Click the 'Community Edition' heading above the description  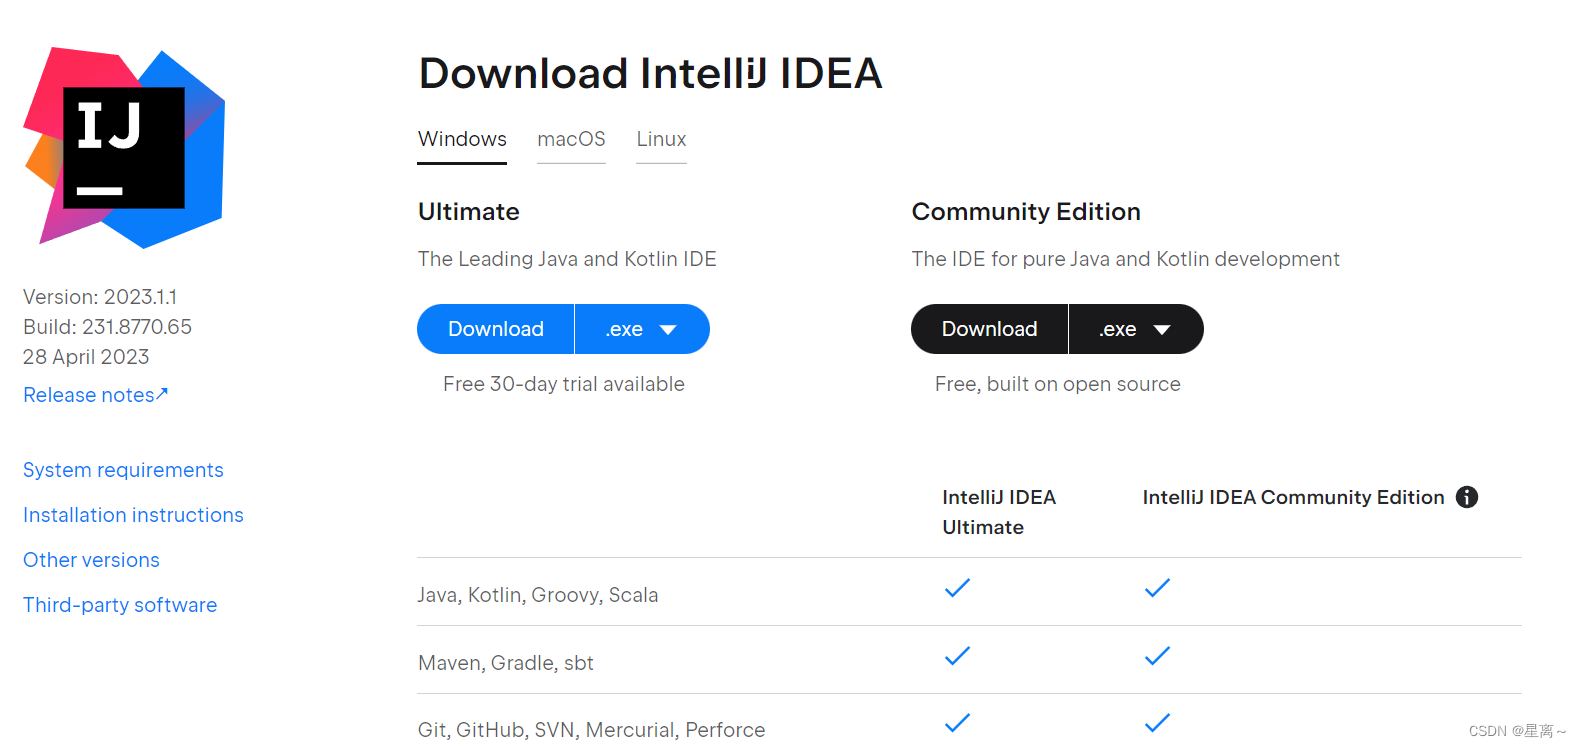tap(1026, 212)
